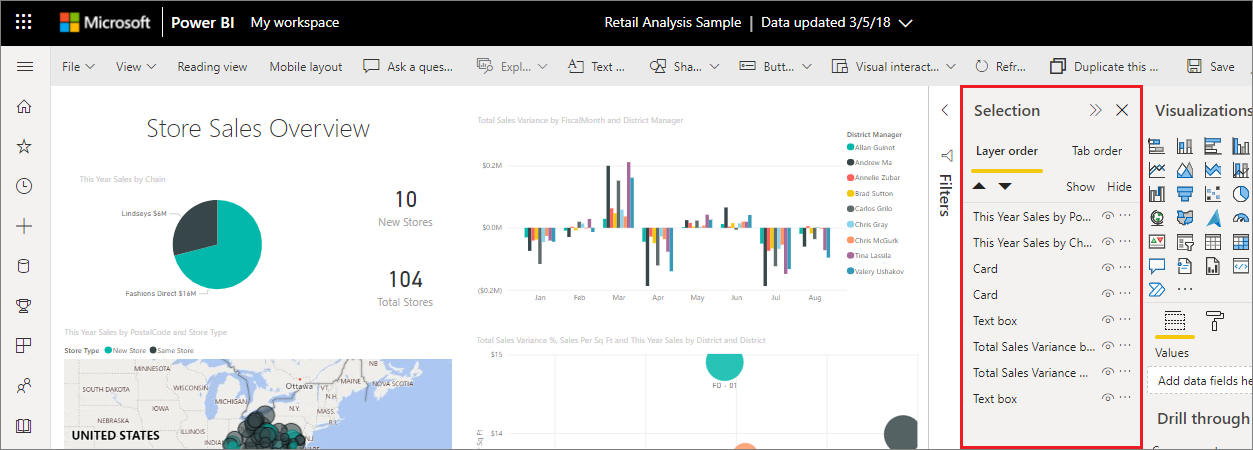Select the filled map visualization icon

pyautogui.click(x=1185, y=217)
